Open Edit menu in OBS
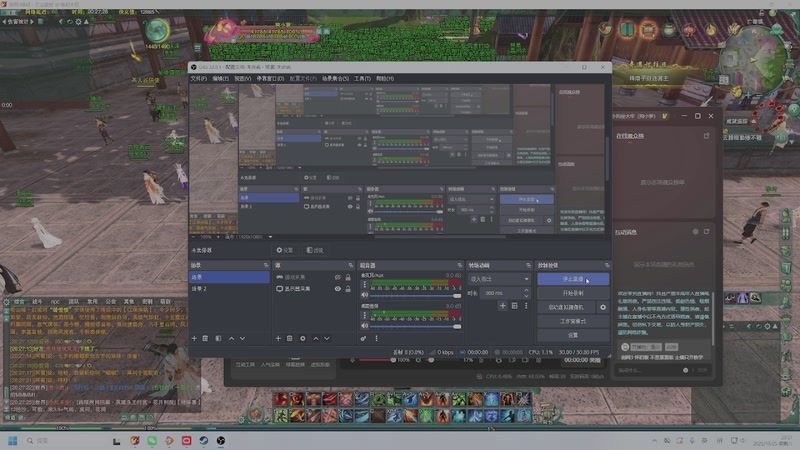 [x=220, y=79]
